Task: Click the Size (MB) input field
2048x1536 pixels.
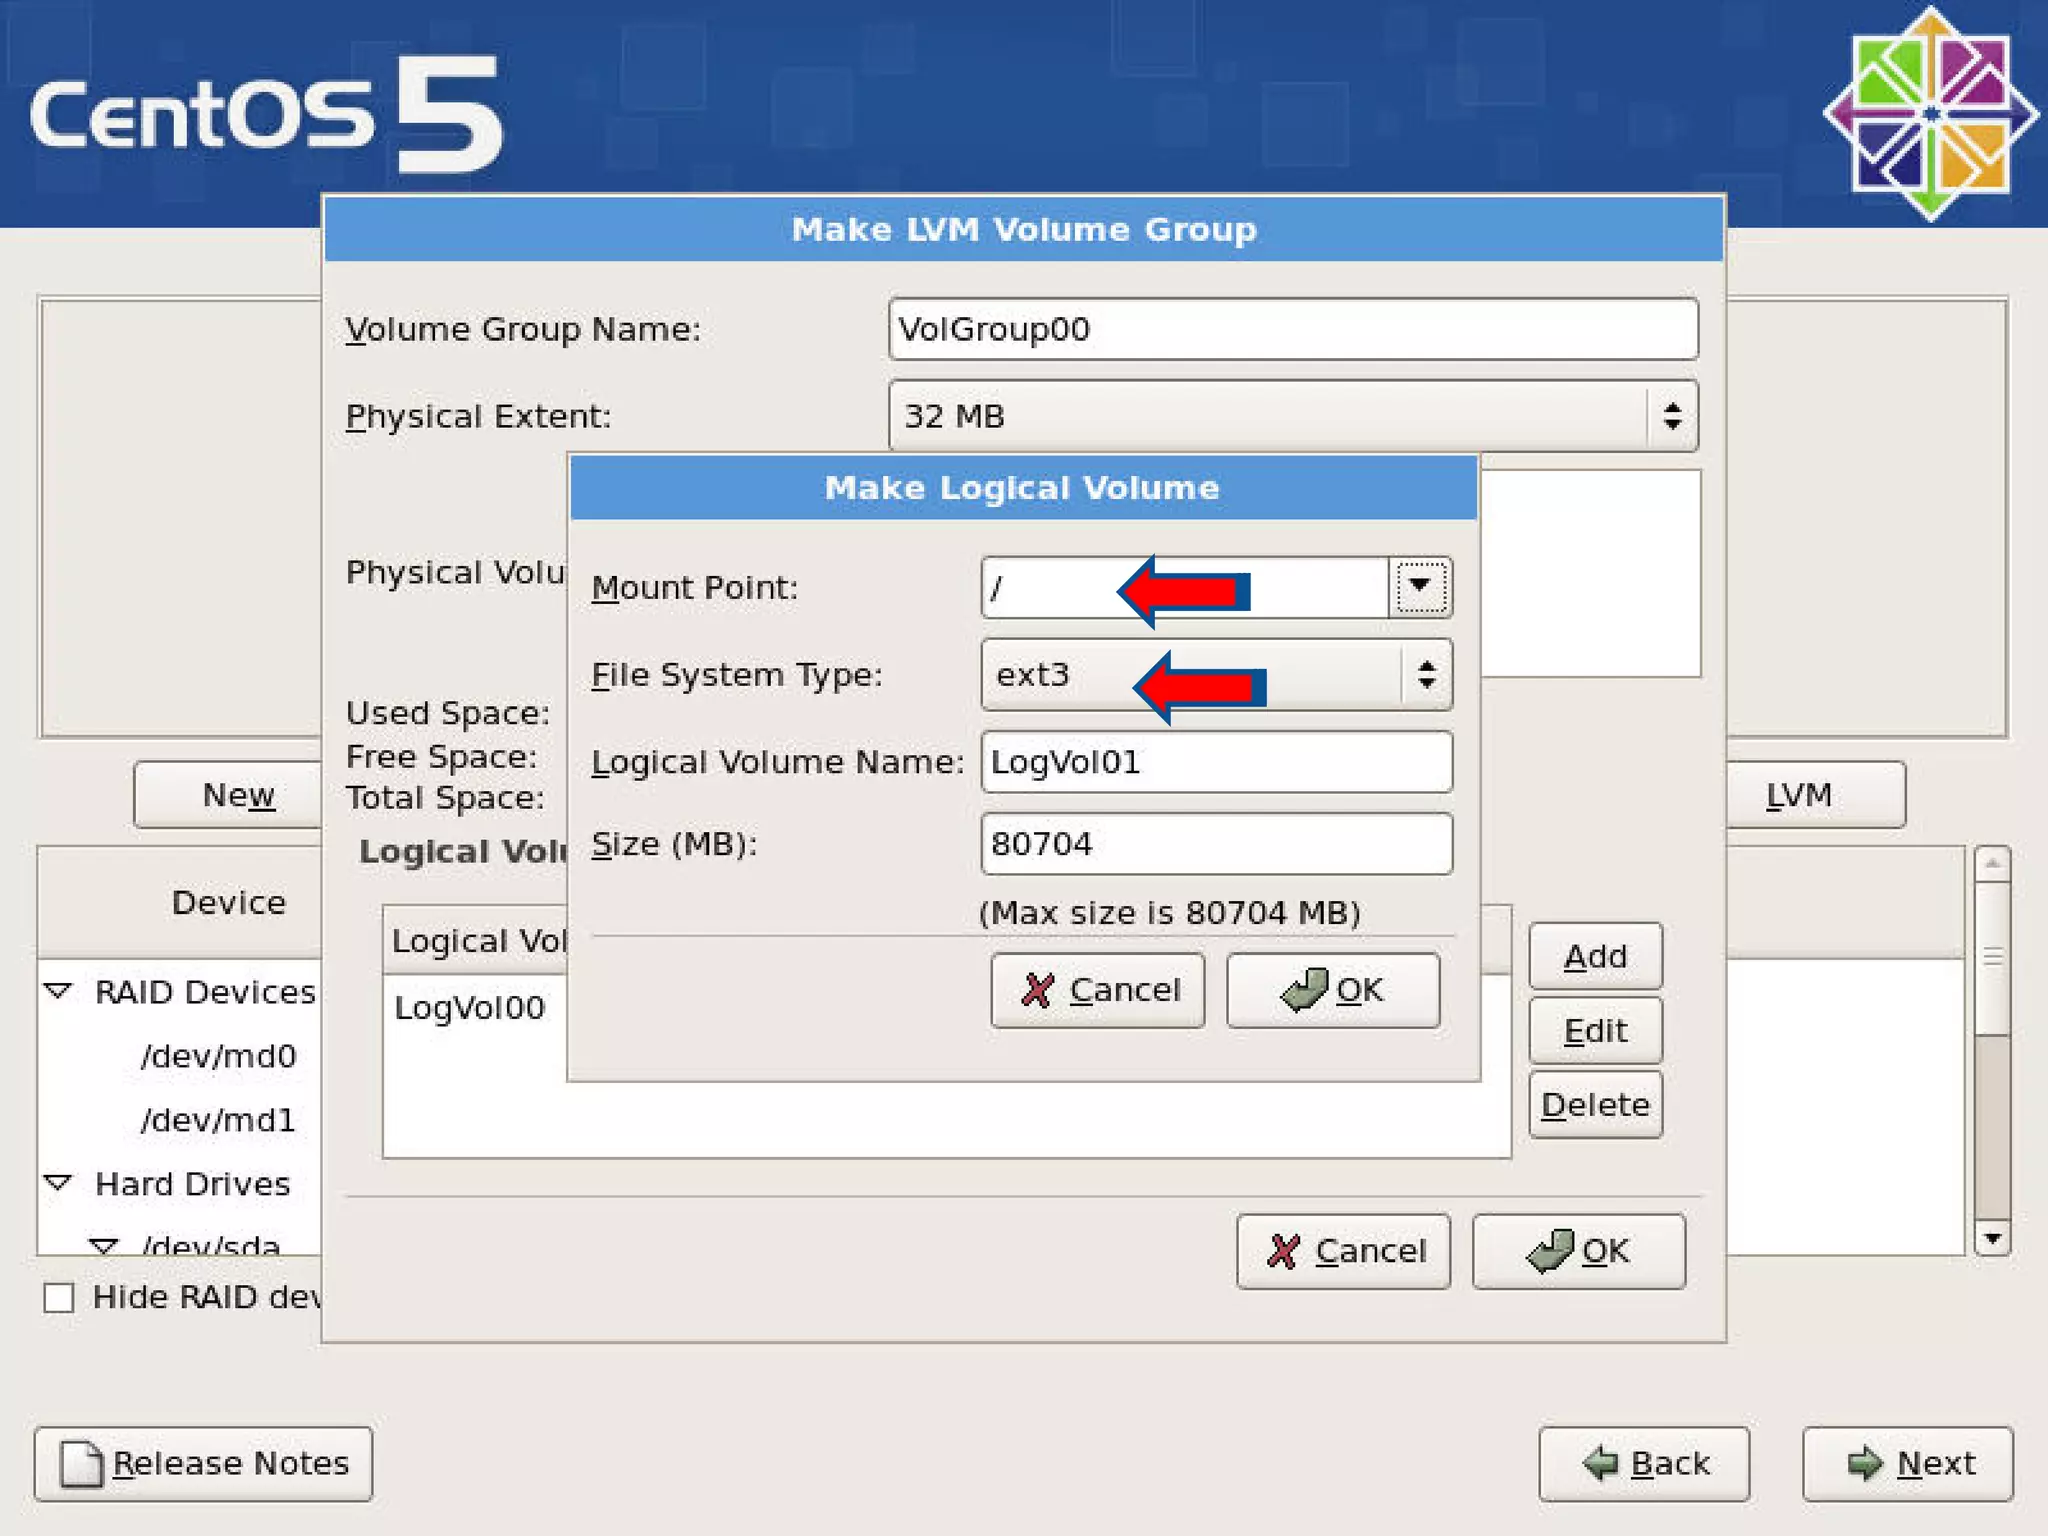Action: (1216, 844)
